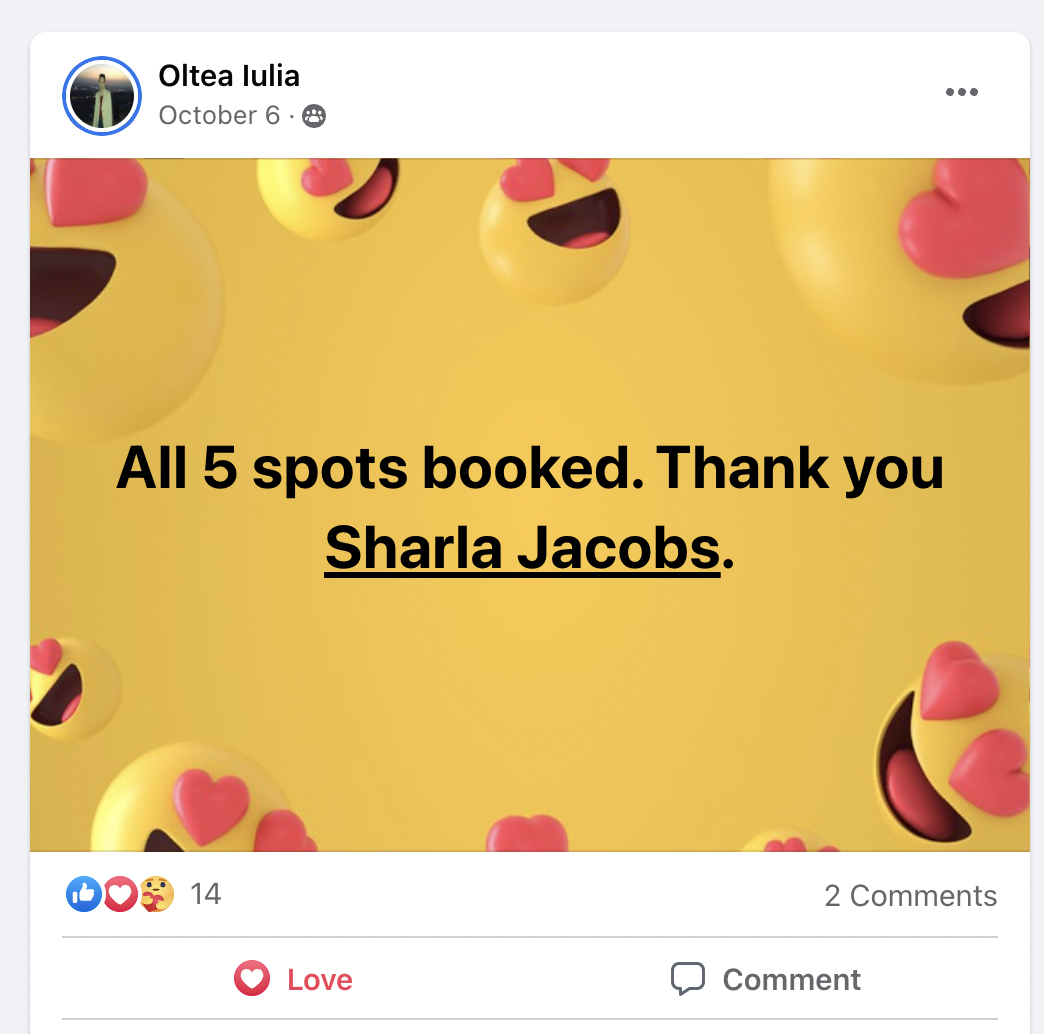
Task: Click the Oltea Iulia author name
Action: (229, 76)
